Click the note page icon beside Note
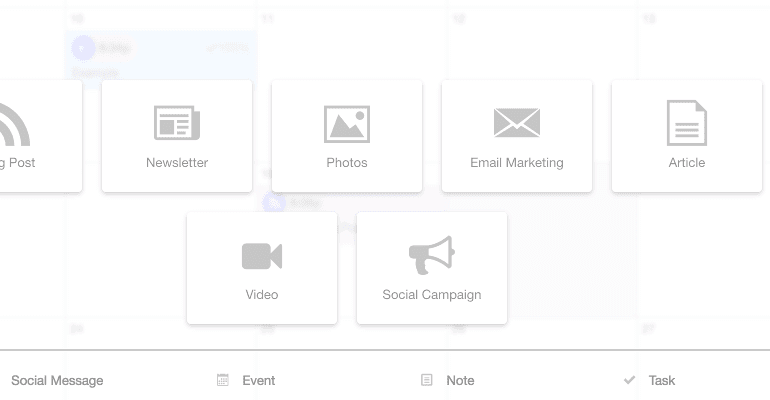The image size is (770, 400). point(427,380)
